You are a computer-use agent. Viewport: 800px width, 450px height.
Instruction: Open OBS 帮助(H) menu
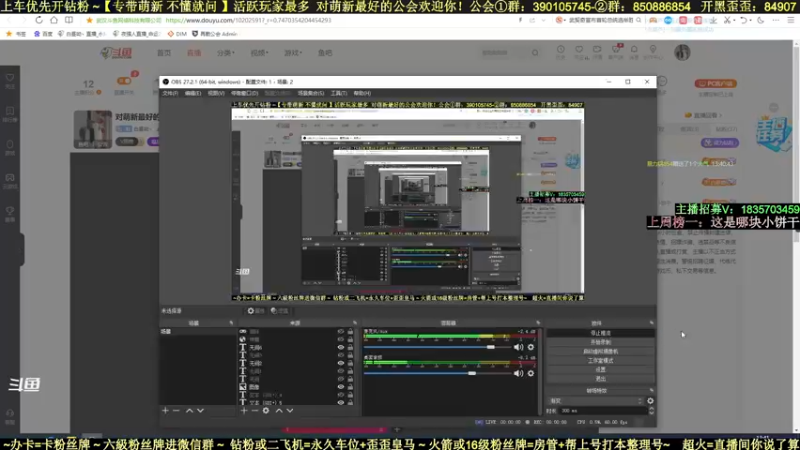[362, 93]
